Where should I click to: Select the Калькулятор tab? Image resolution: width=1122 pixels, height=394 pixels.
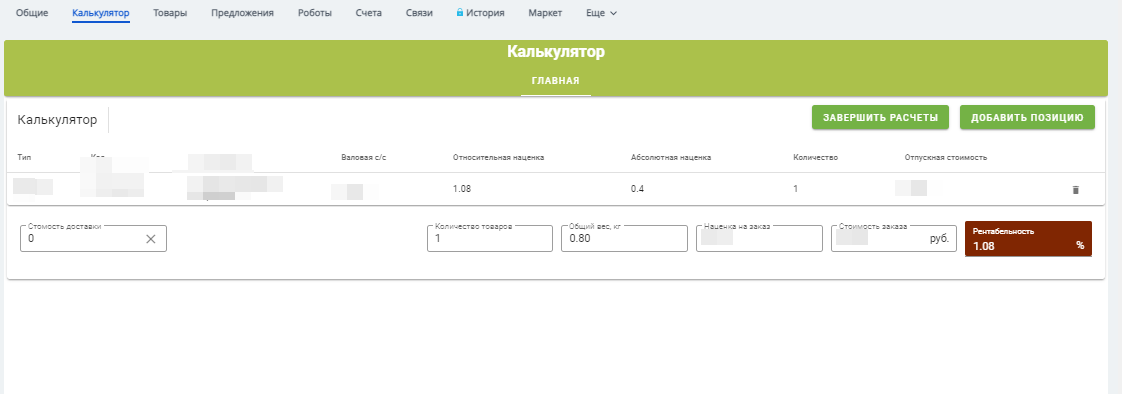coord(101,13)
